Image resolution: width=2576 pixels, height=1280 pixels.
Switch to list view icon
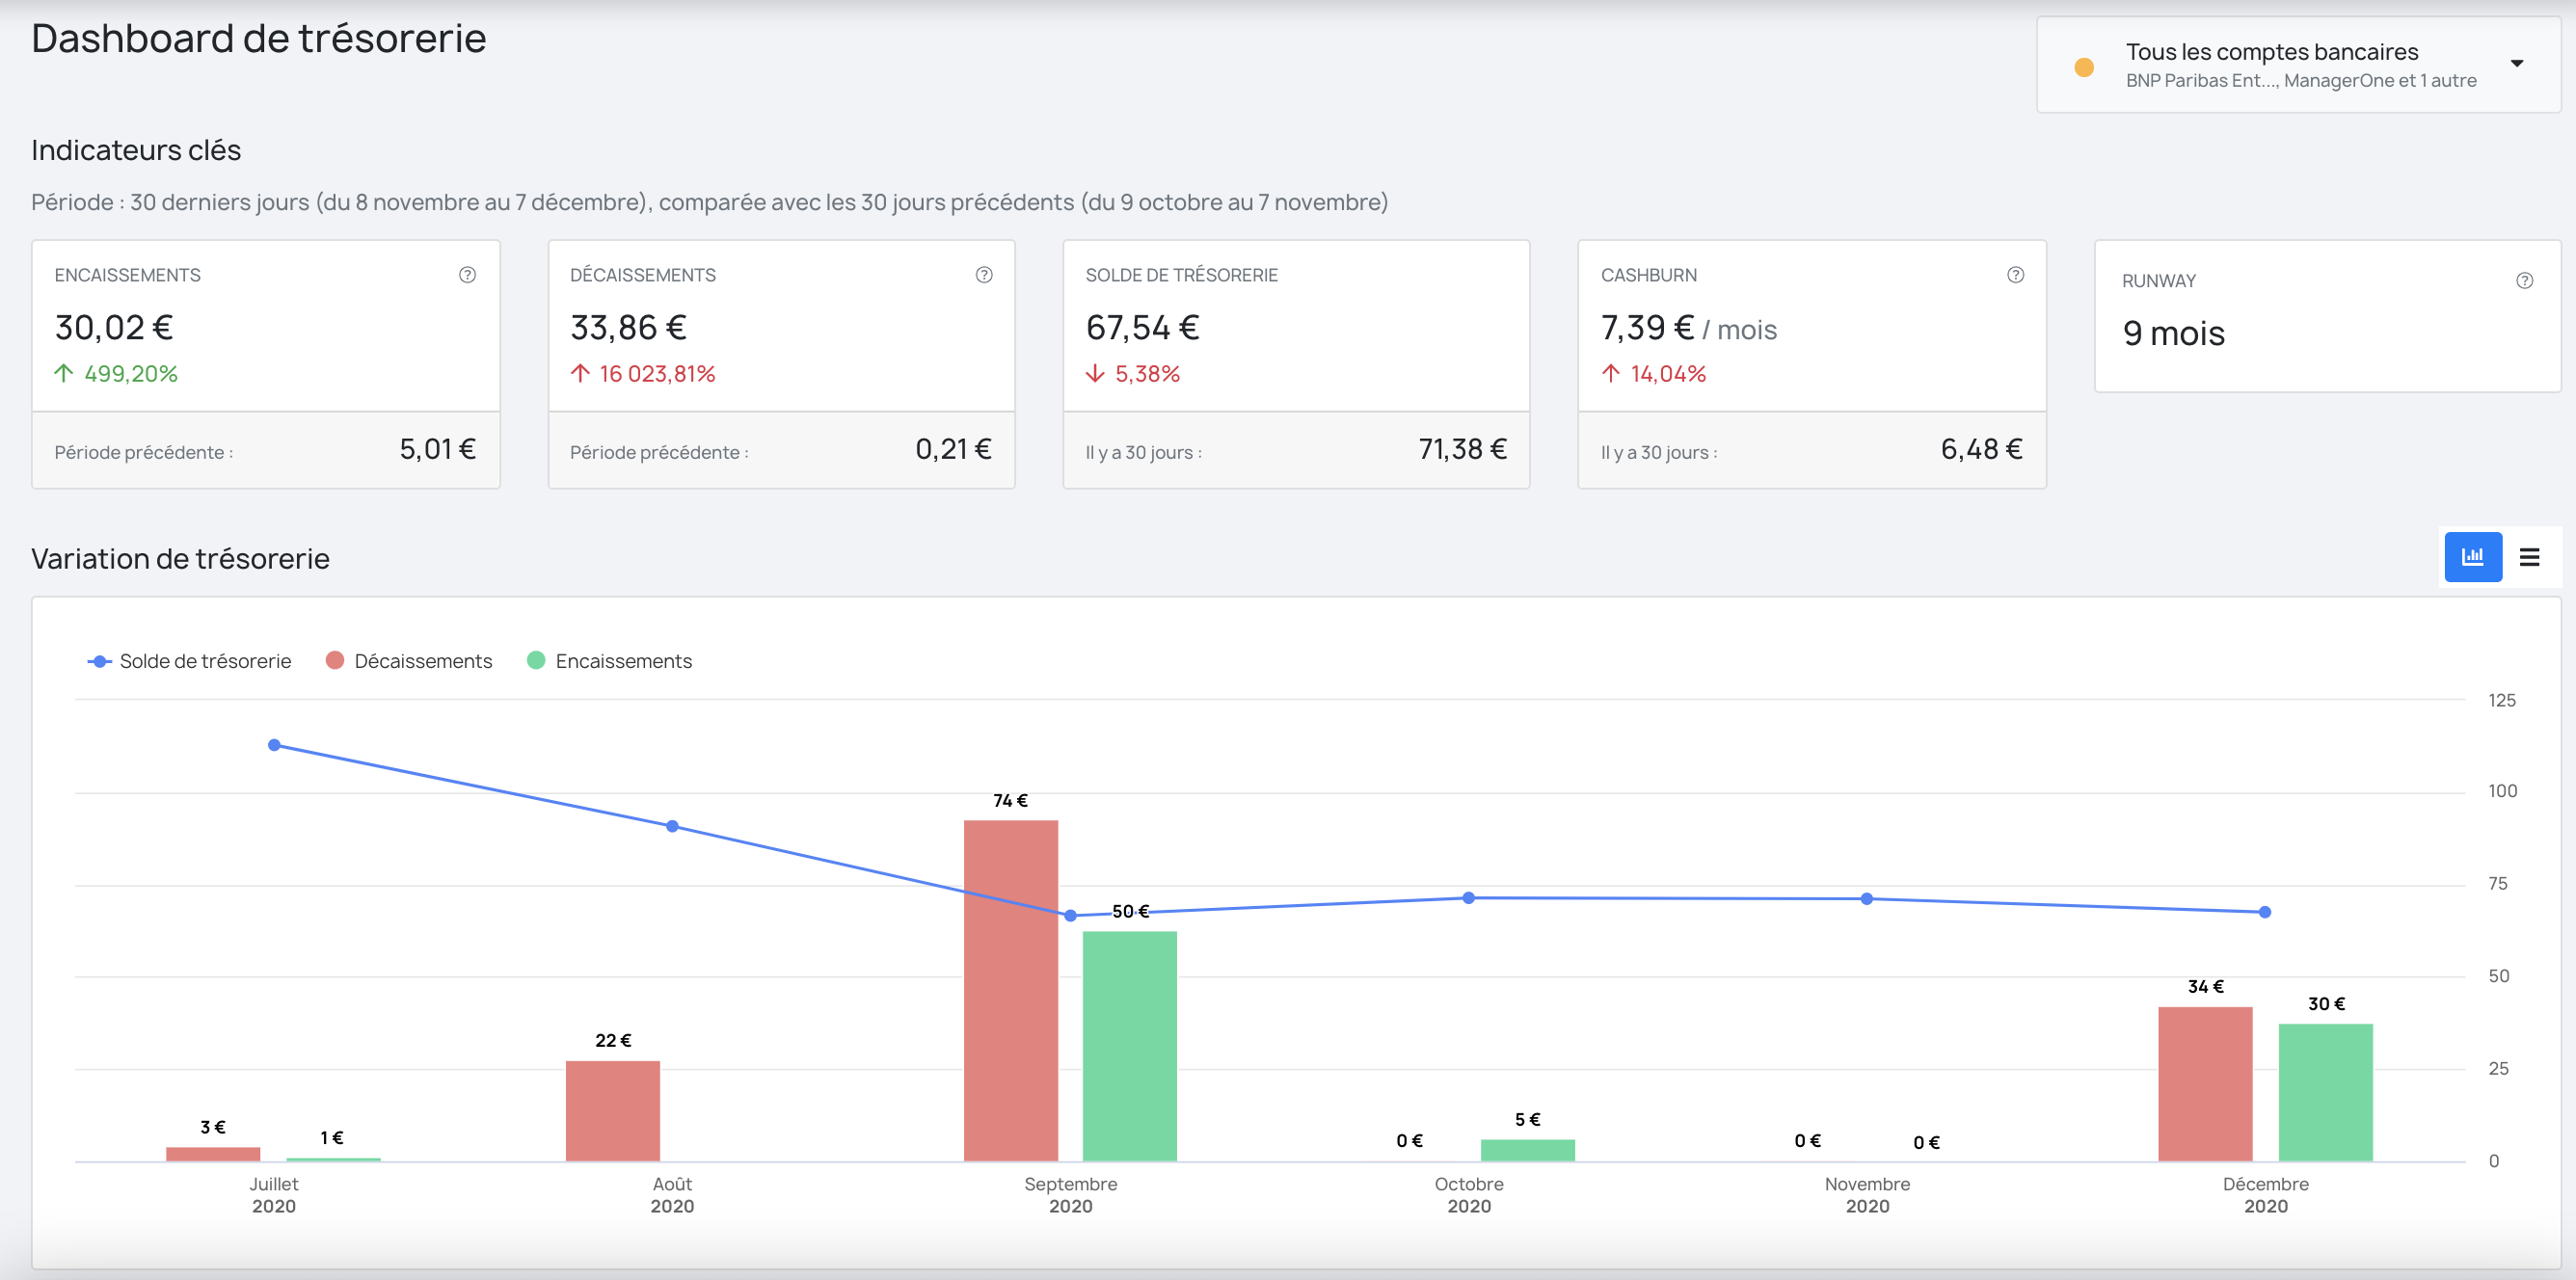pyautogui.click(x=2530, y=557)
